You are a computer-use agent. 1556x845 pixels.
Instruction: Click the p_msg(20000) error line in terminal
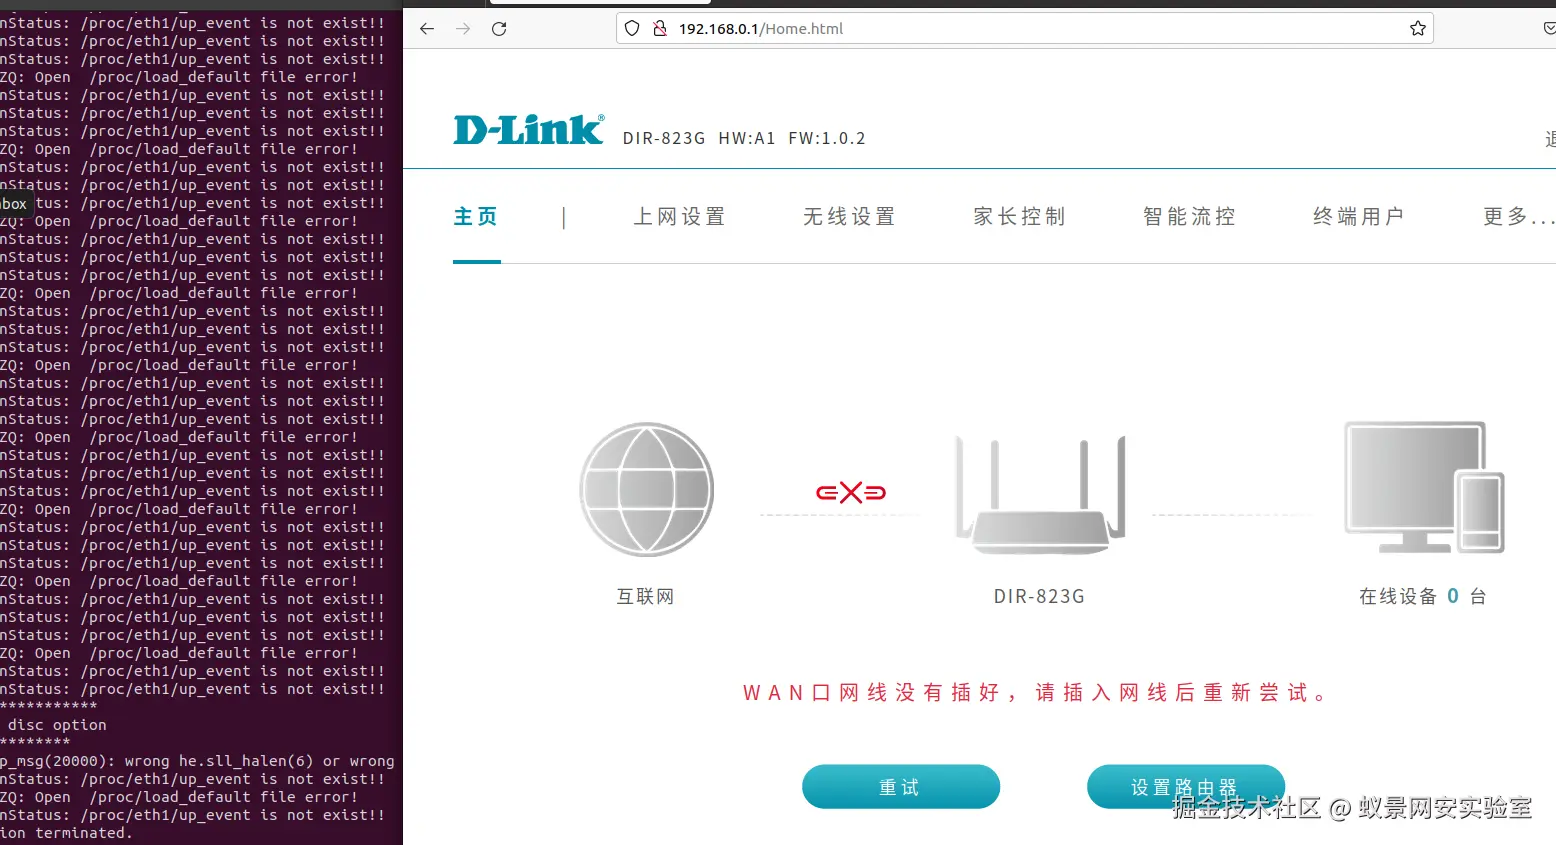pos(197,761)
